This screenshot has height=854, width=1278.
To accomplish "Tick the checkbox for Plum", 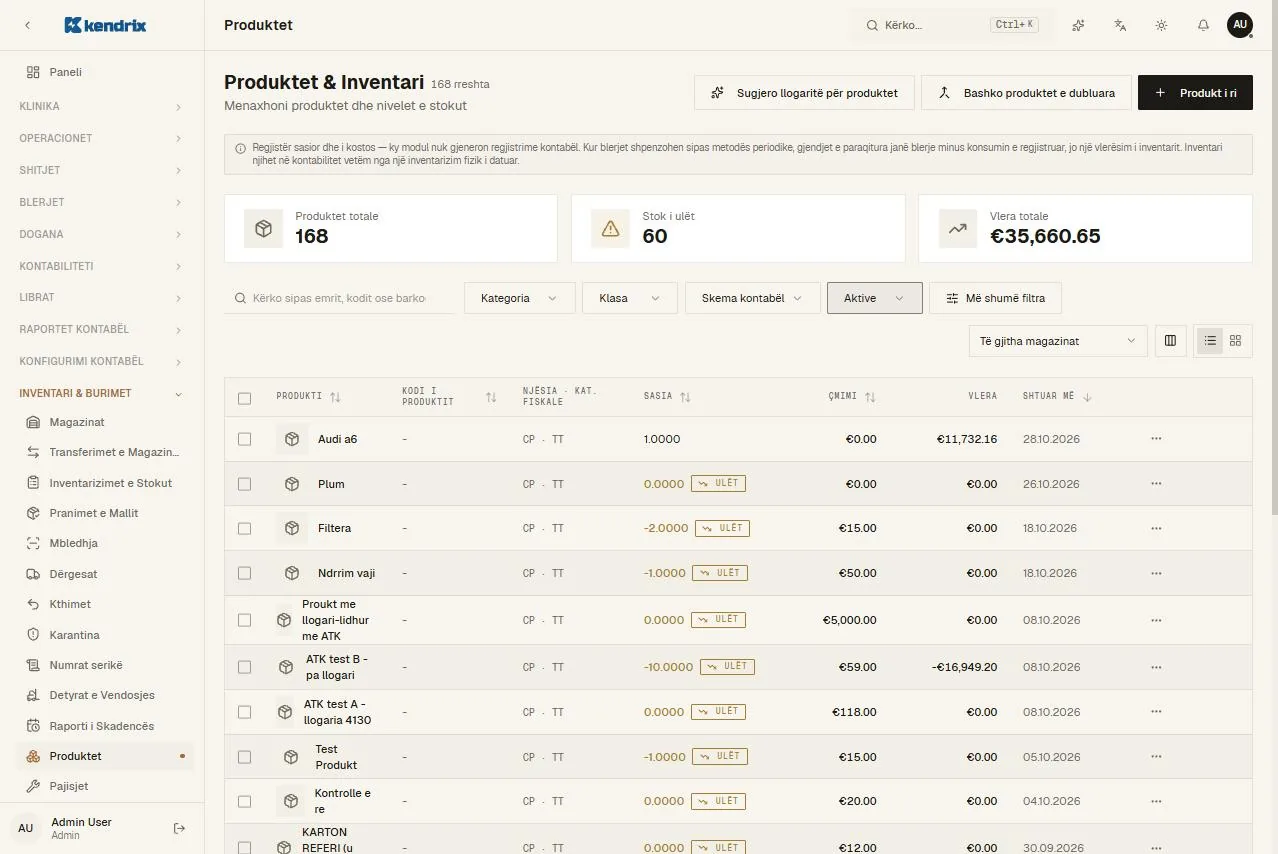I will tap(245, 484).
